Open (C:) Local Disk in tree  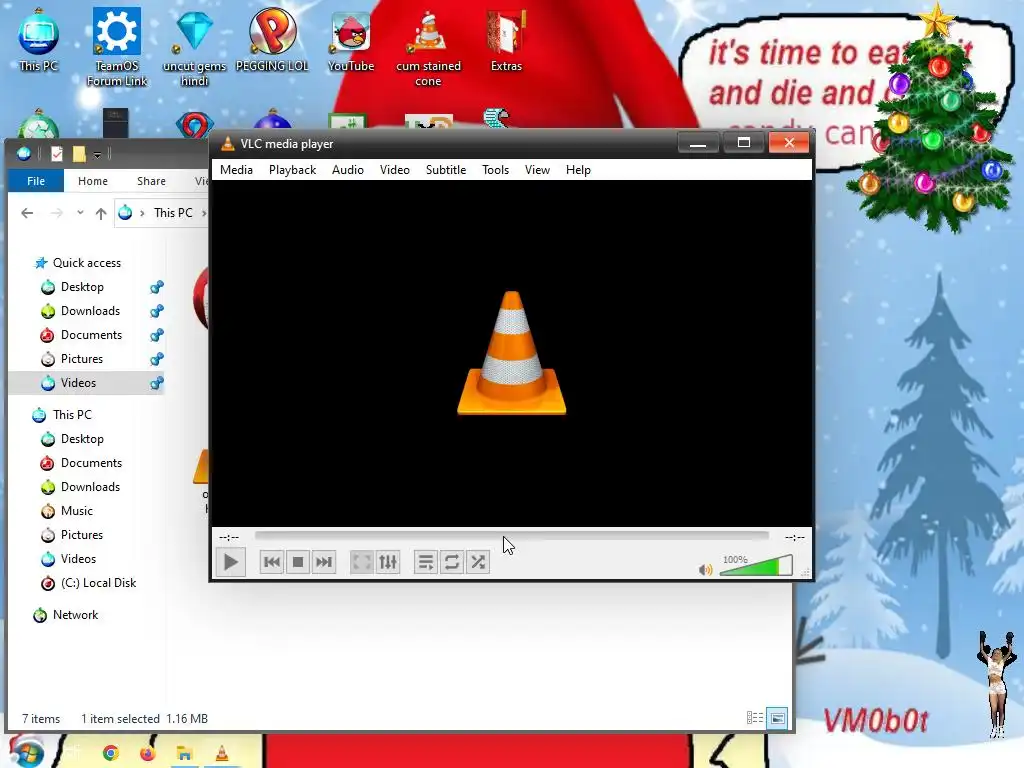coord(98,583)
